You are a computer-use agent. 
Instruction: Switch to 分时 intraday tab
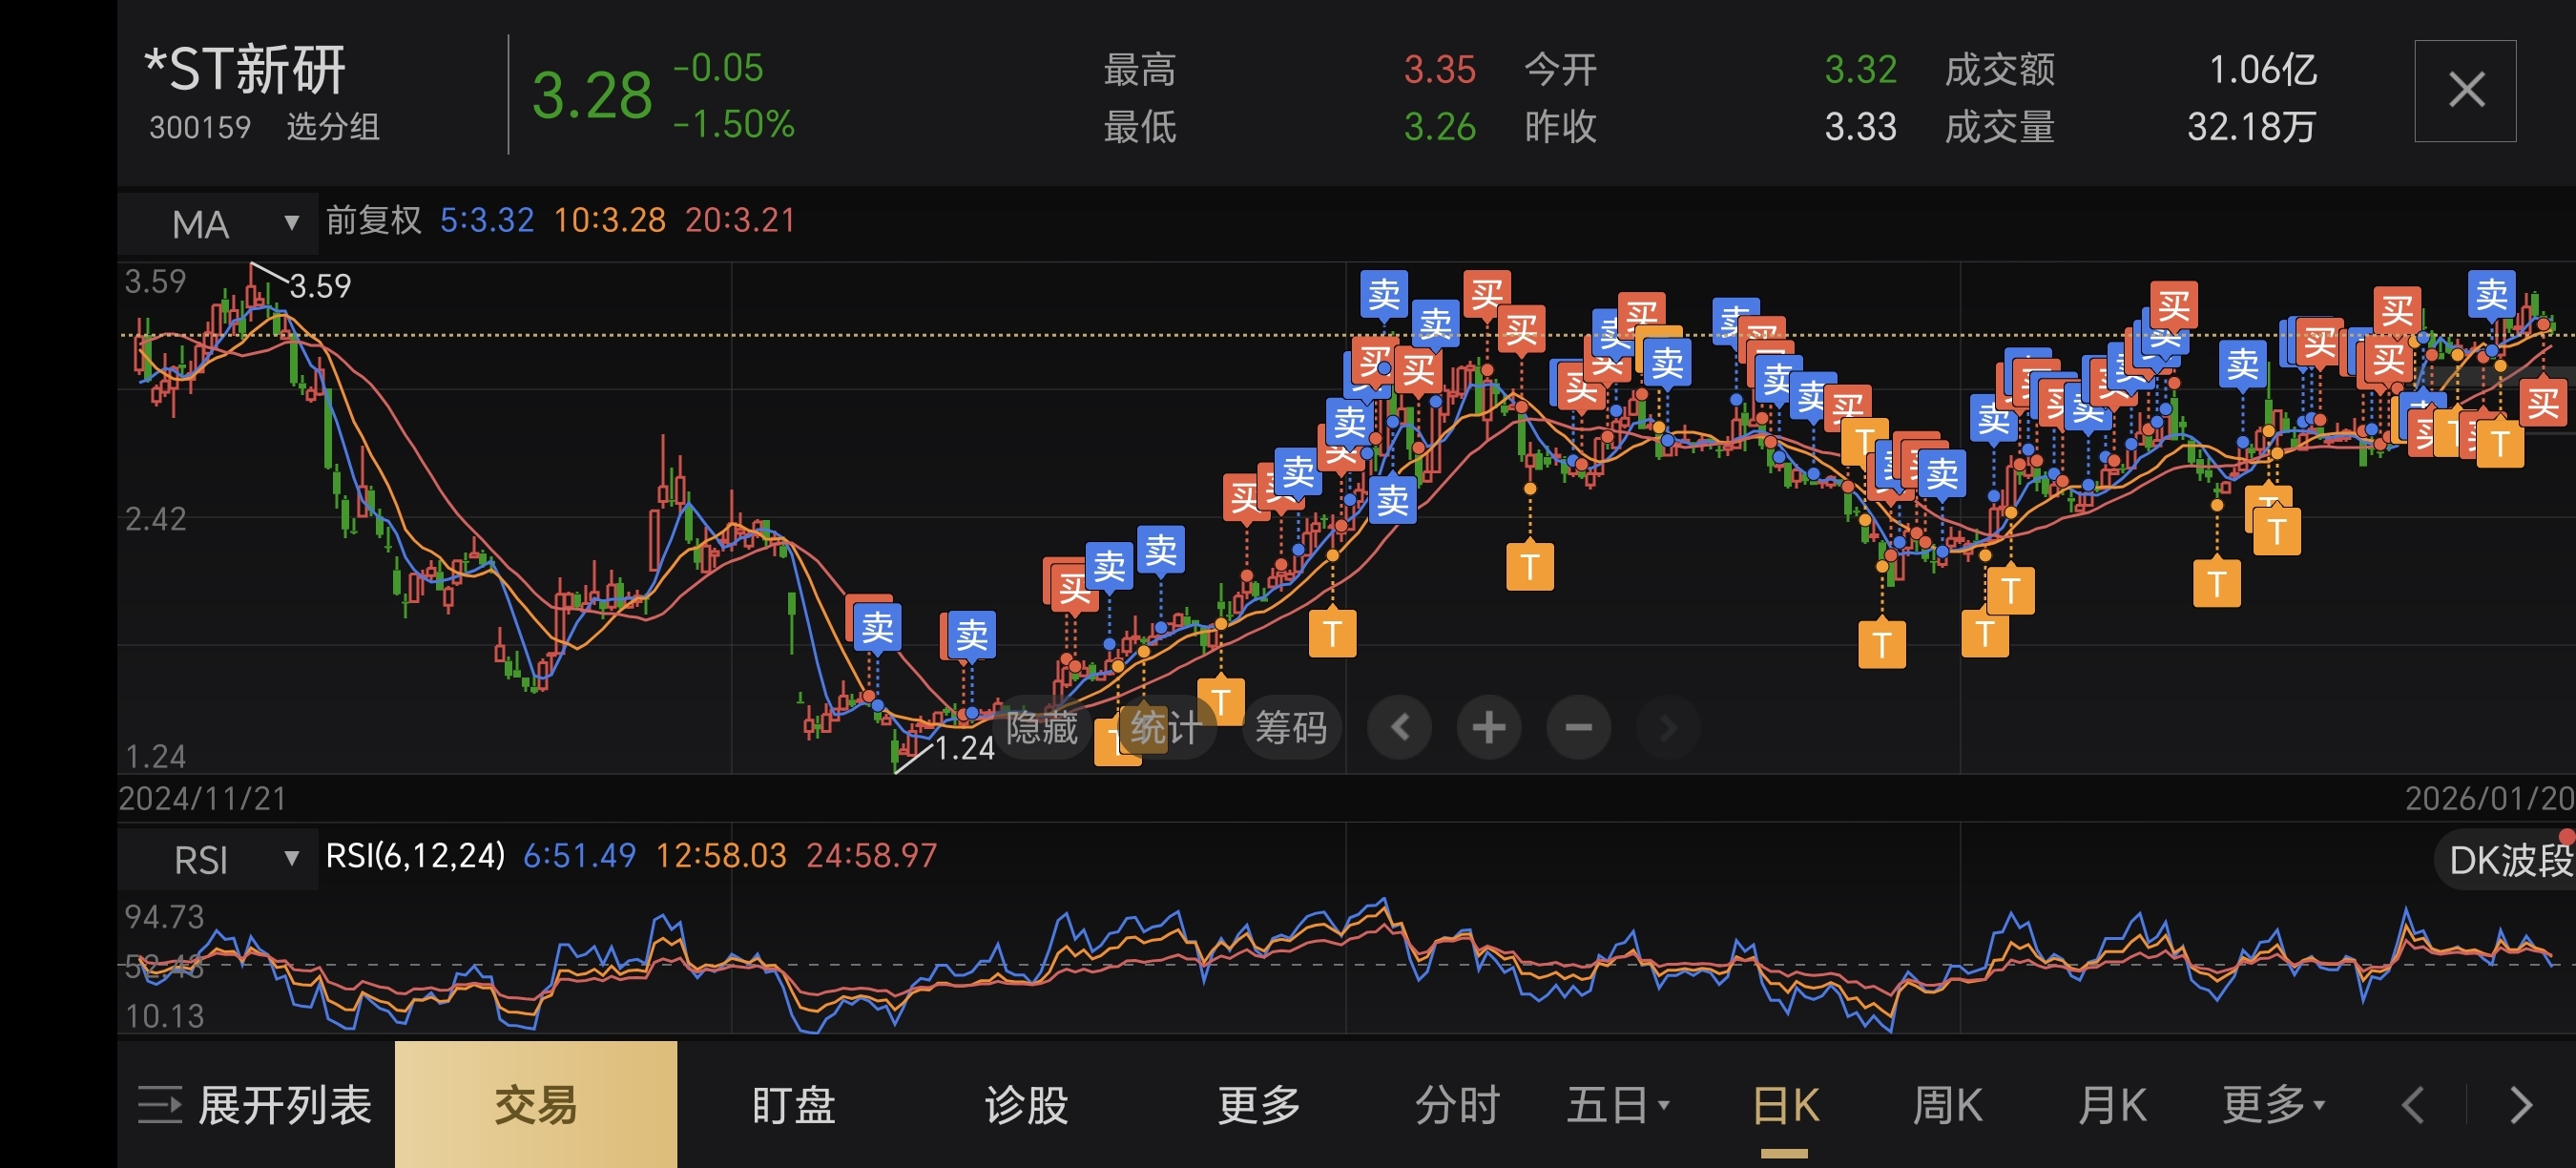[1457, 1105]
